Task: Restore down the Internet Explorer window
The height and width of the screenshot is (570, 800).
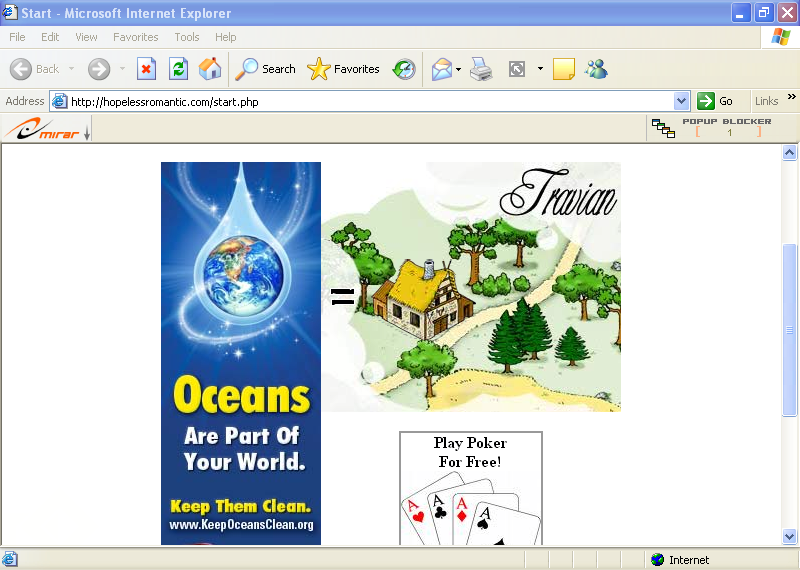Action: 764,13
